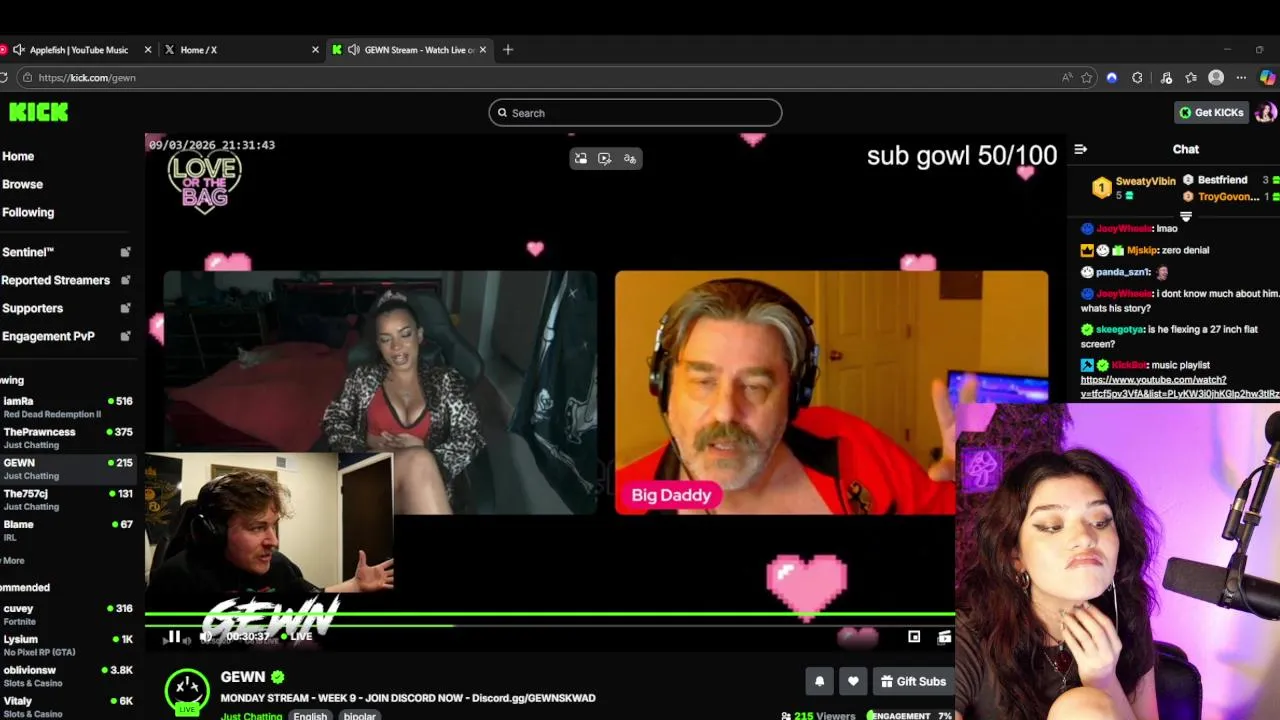The height and width of the screenshot is (720, 1280).
Task: Click the external icon beside Engagement PvP
Action: (x=125, y=336)
